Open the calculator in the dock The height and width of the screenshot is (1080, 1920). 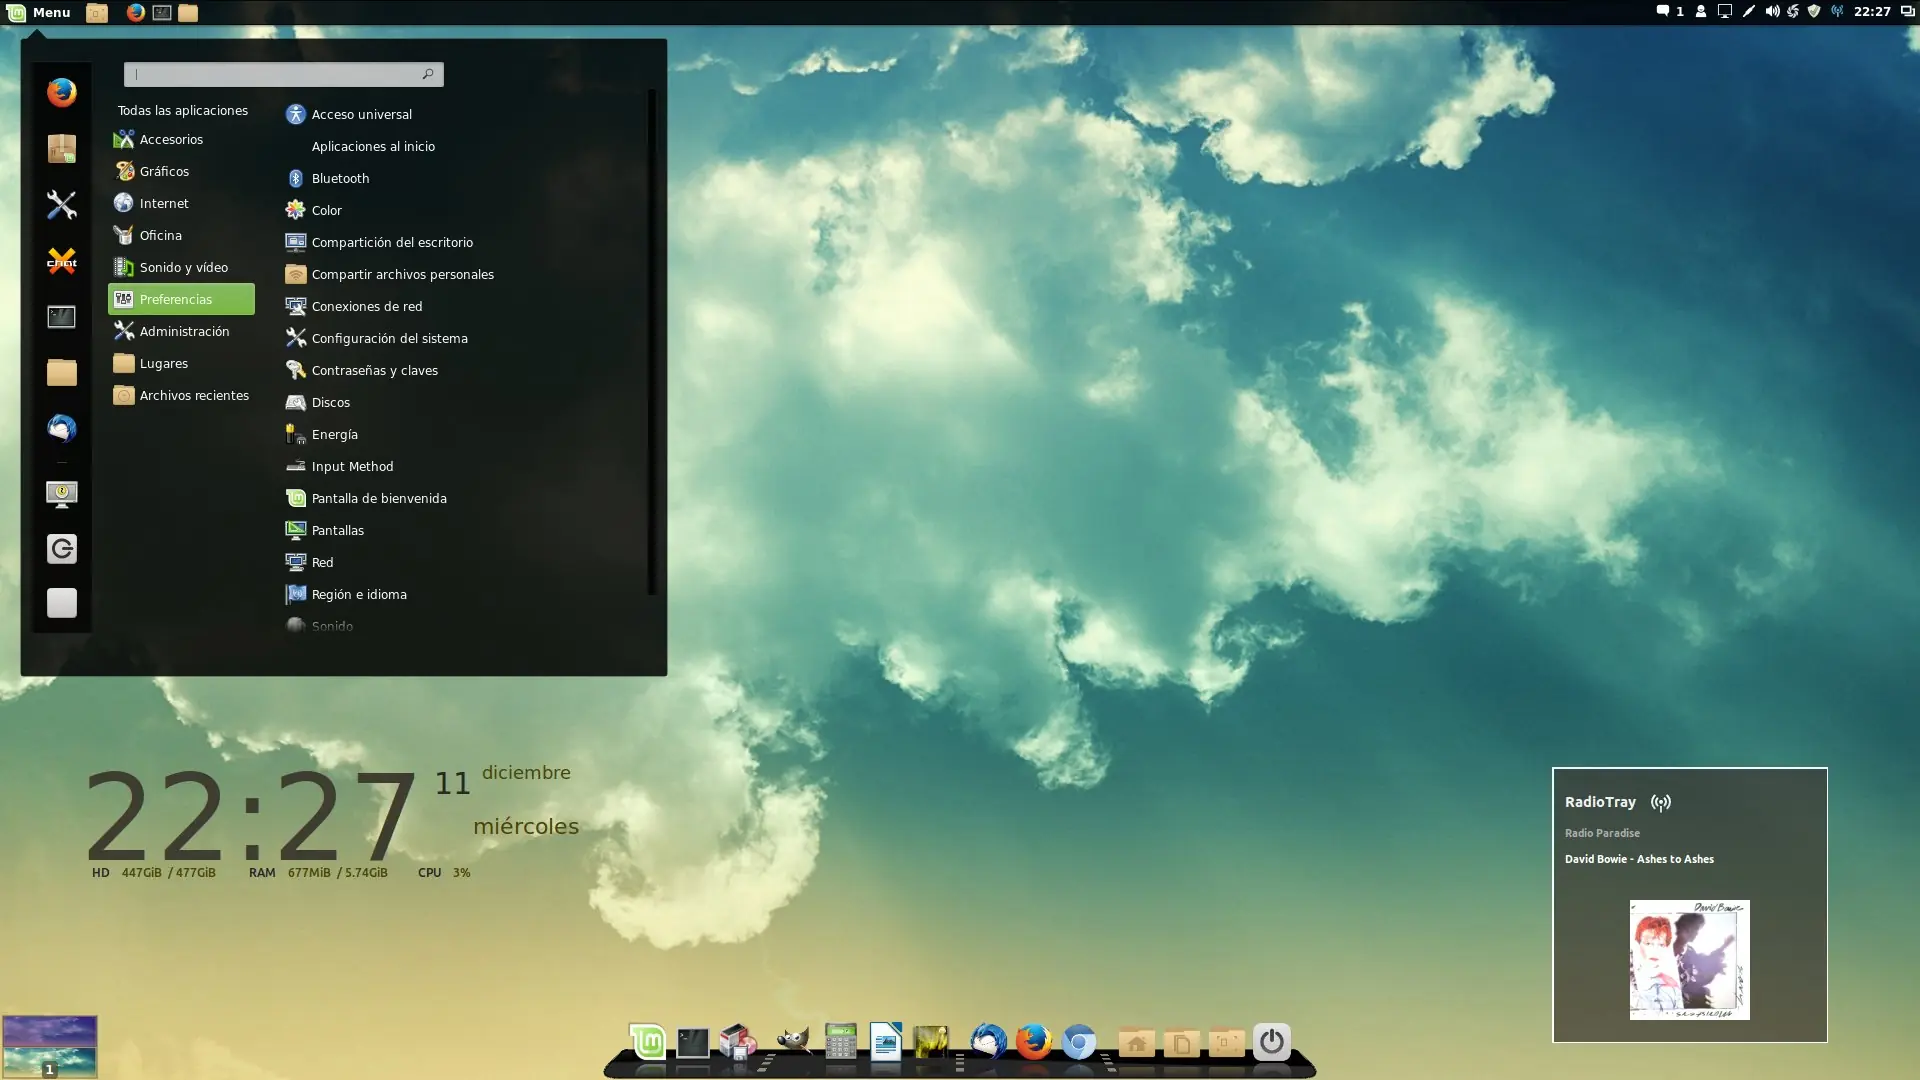coord(840,1042)
